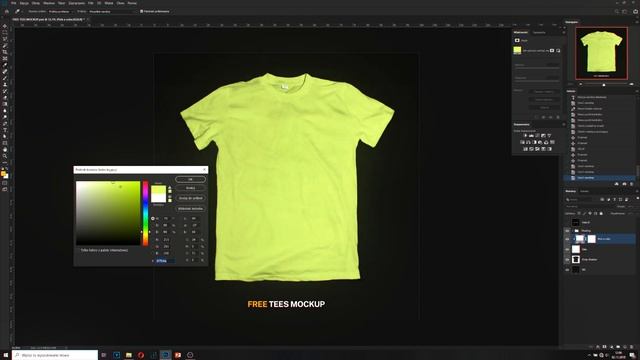Open the layer Fill dropdown

click(x=632, y=213)
